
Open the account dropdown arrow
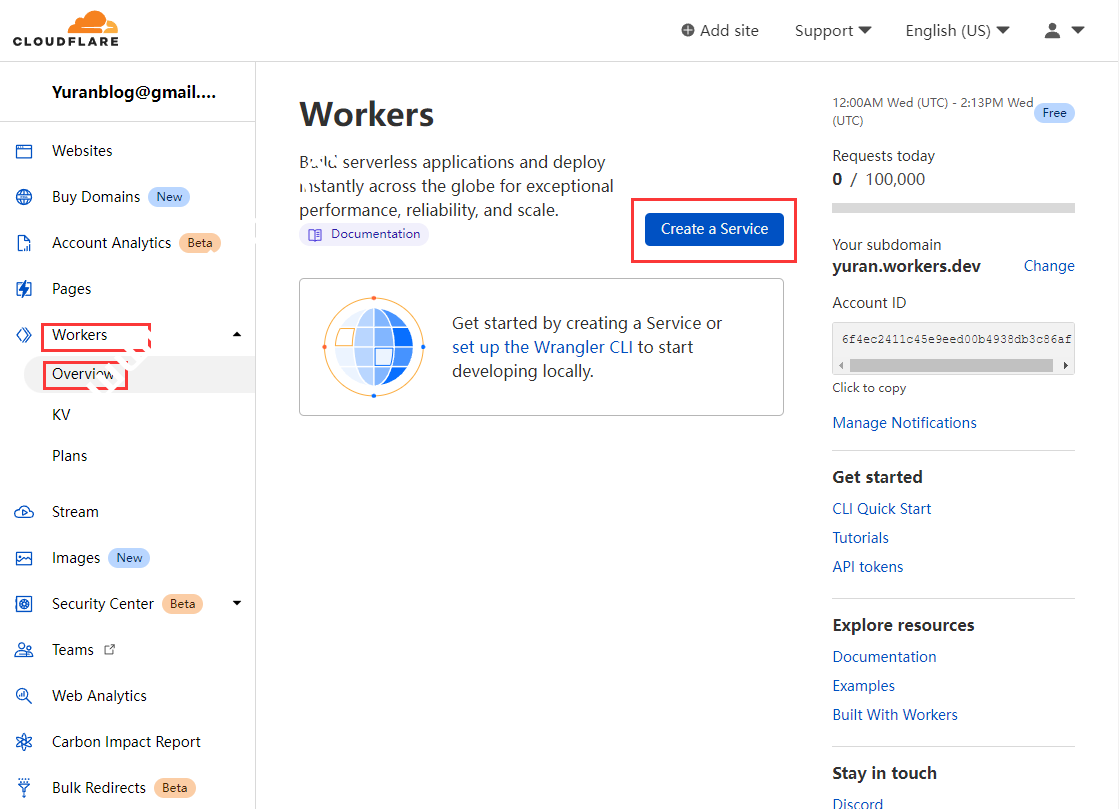coord(1078,30)
